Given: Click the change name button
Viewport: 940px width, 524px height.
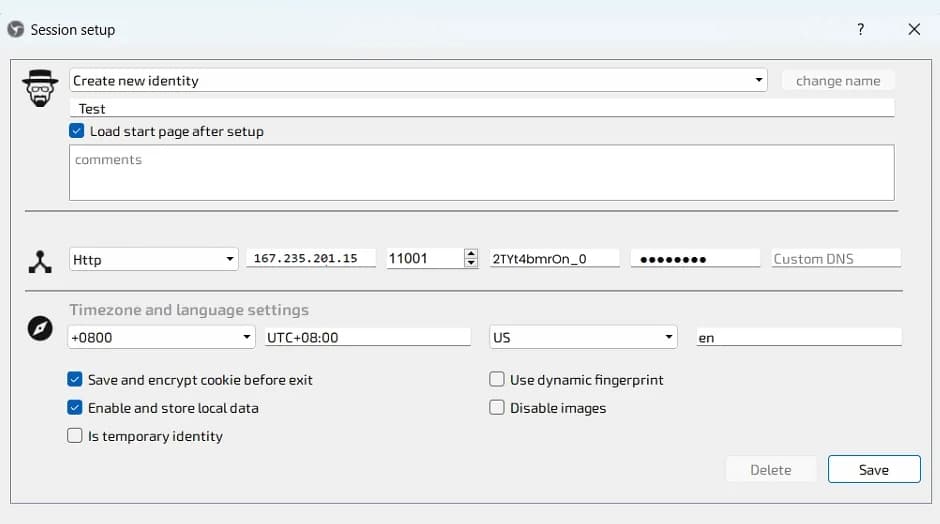Looking at the screenshot, I should pos(838,81).
